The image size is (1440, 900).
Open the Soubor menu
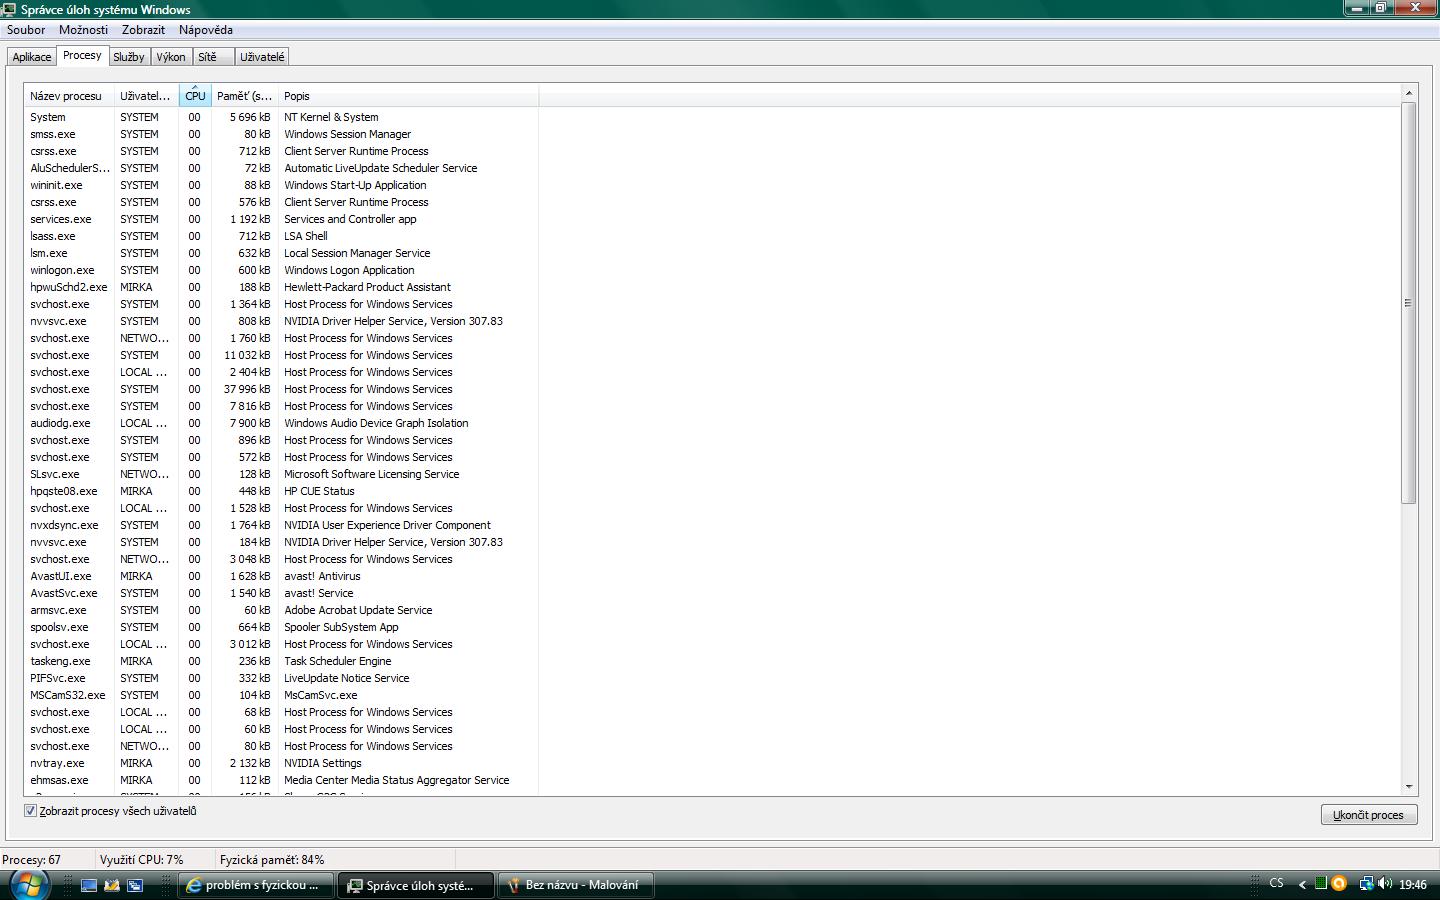pos(26,30)
